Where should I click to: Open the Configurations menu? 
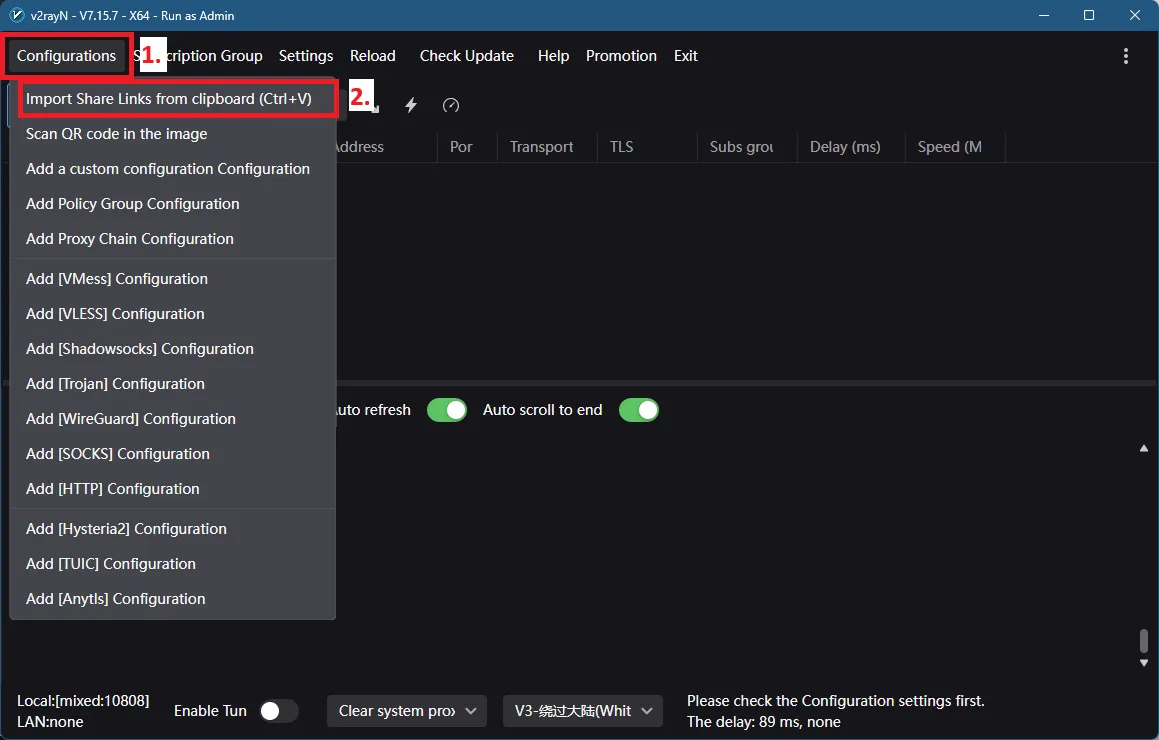click(x=66, y=56)
